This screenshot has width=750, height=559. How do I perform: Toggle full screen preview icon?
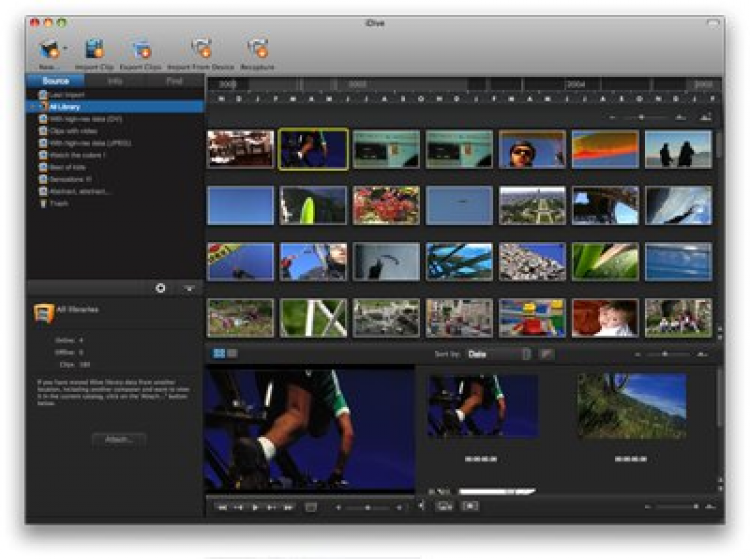[x=311, y=507]
